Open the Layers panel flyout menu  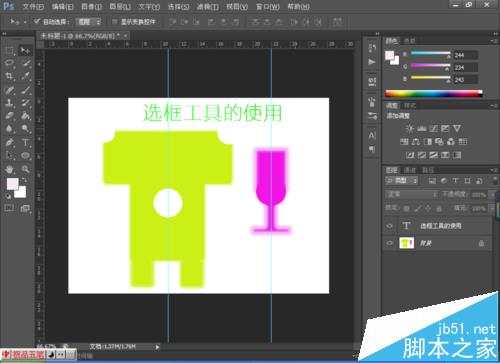[494, 170]
